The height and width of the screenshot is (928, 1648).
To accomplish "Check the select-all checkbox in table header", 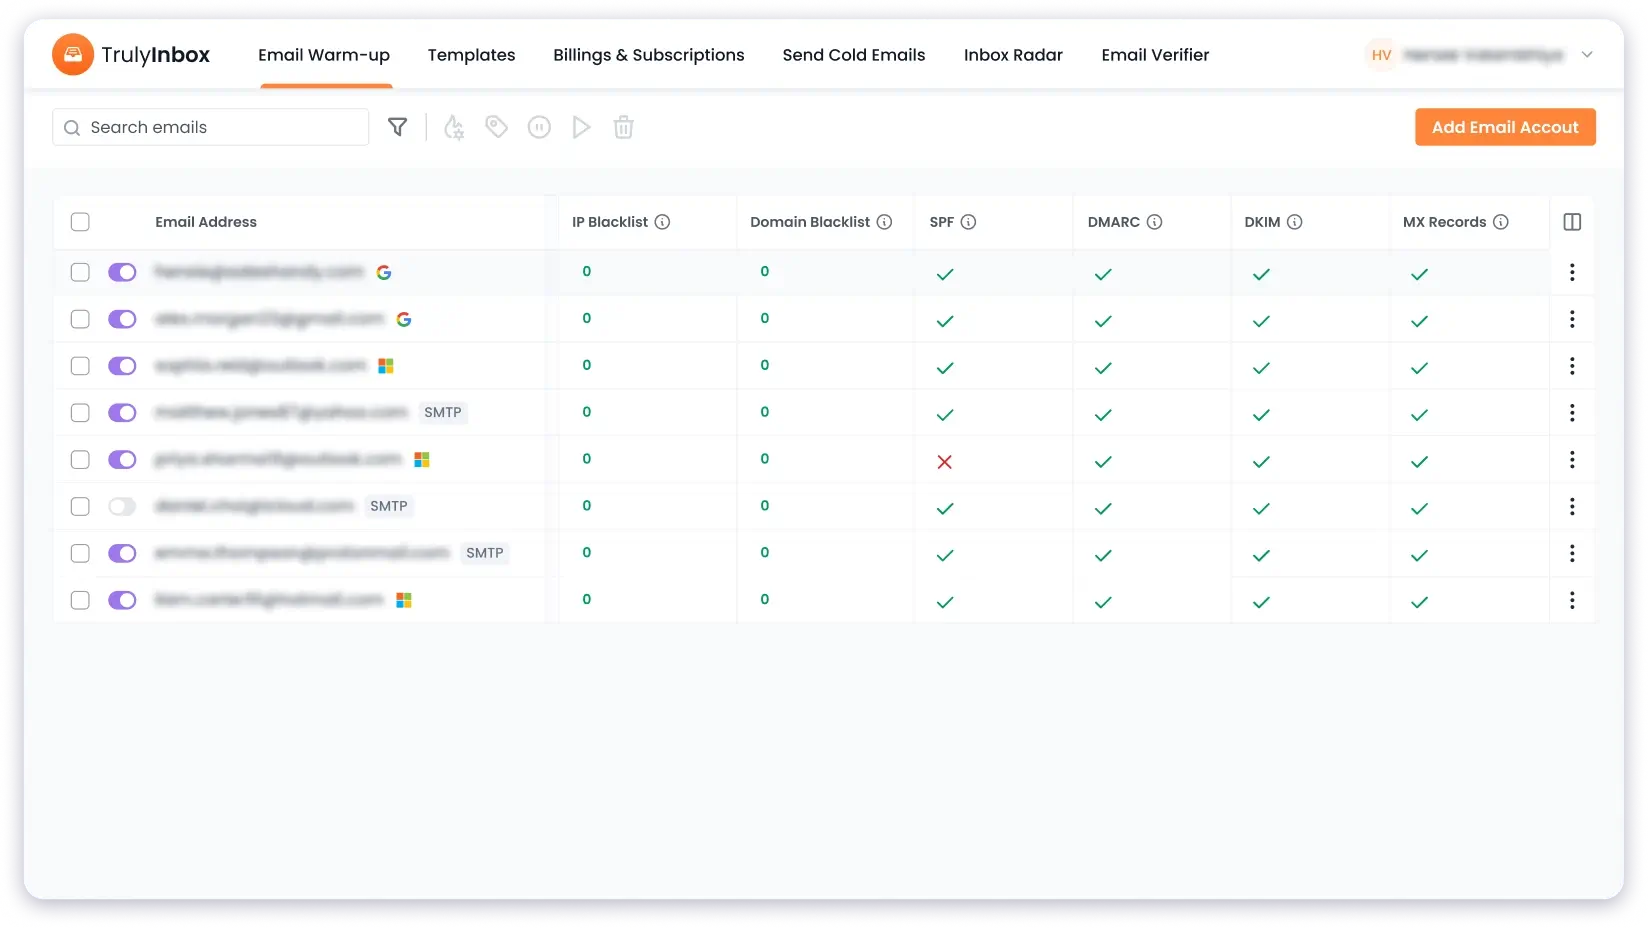I will 80,222.
